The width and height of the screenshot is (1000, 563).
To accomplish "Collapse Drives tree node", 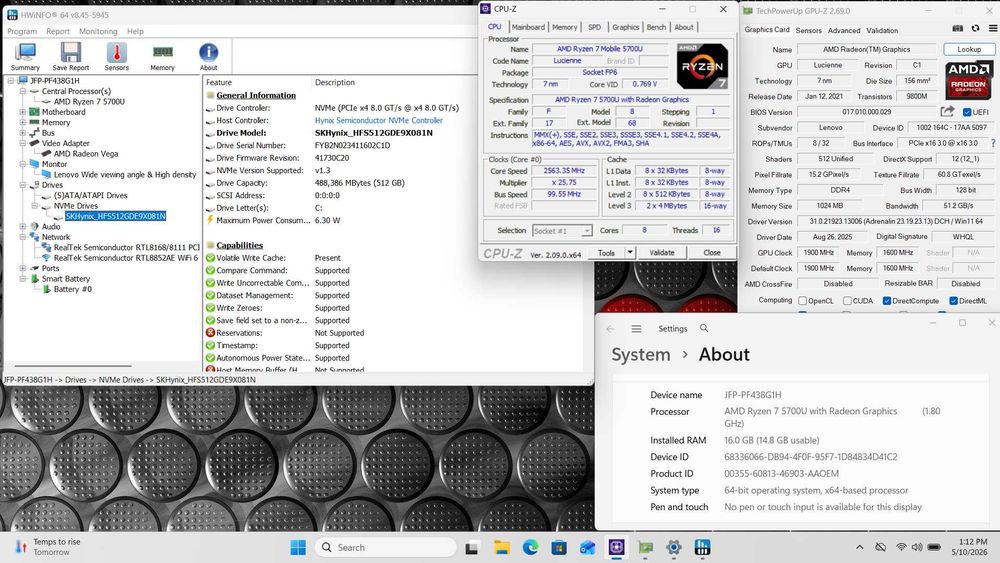I will coord(23,185).
